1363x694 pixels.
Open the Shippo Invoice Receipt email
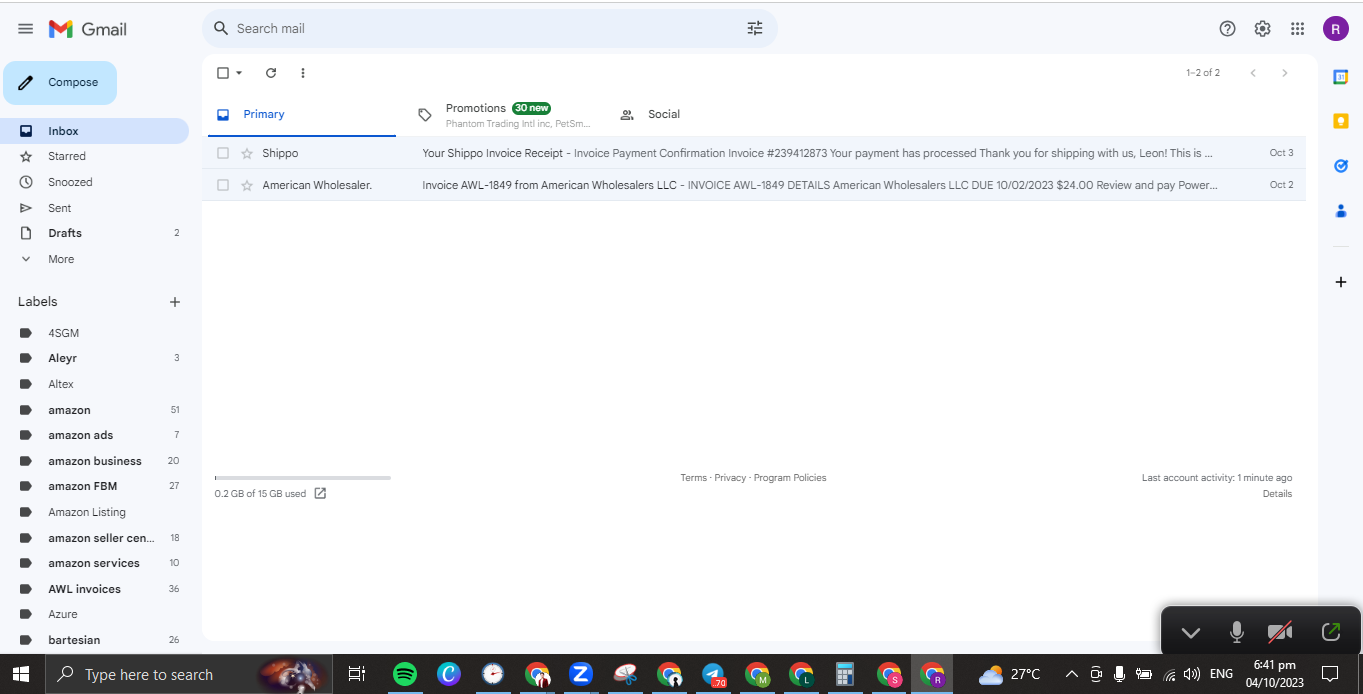pos(754,153)
